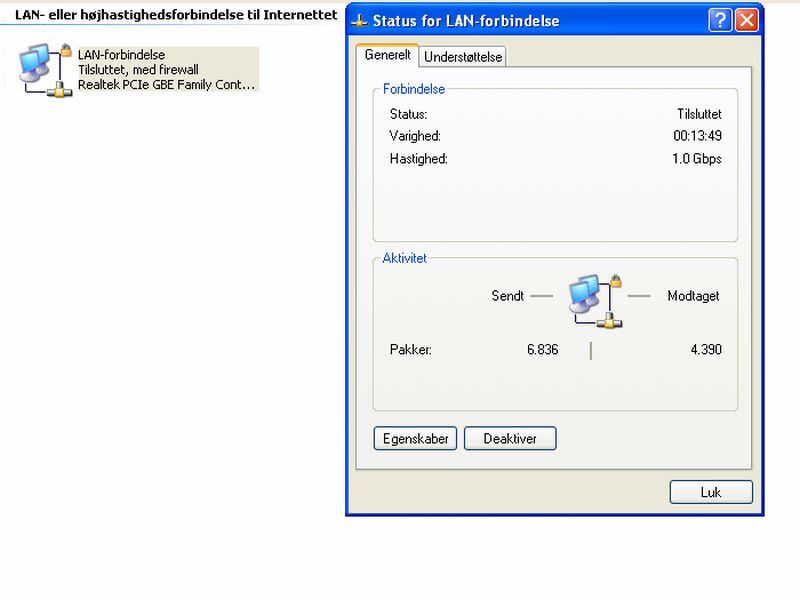Click the 'Status:' label
The width and height of the screenshot is (800, 600).
click(408, 114)
